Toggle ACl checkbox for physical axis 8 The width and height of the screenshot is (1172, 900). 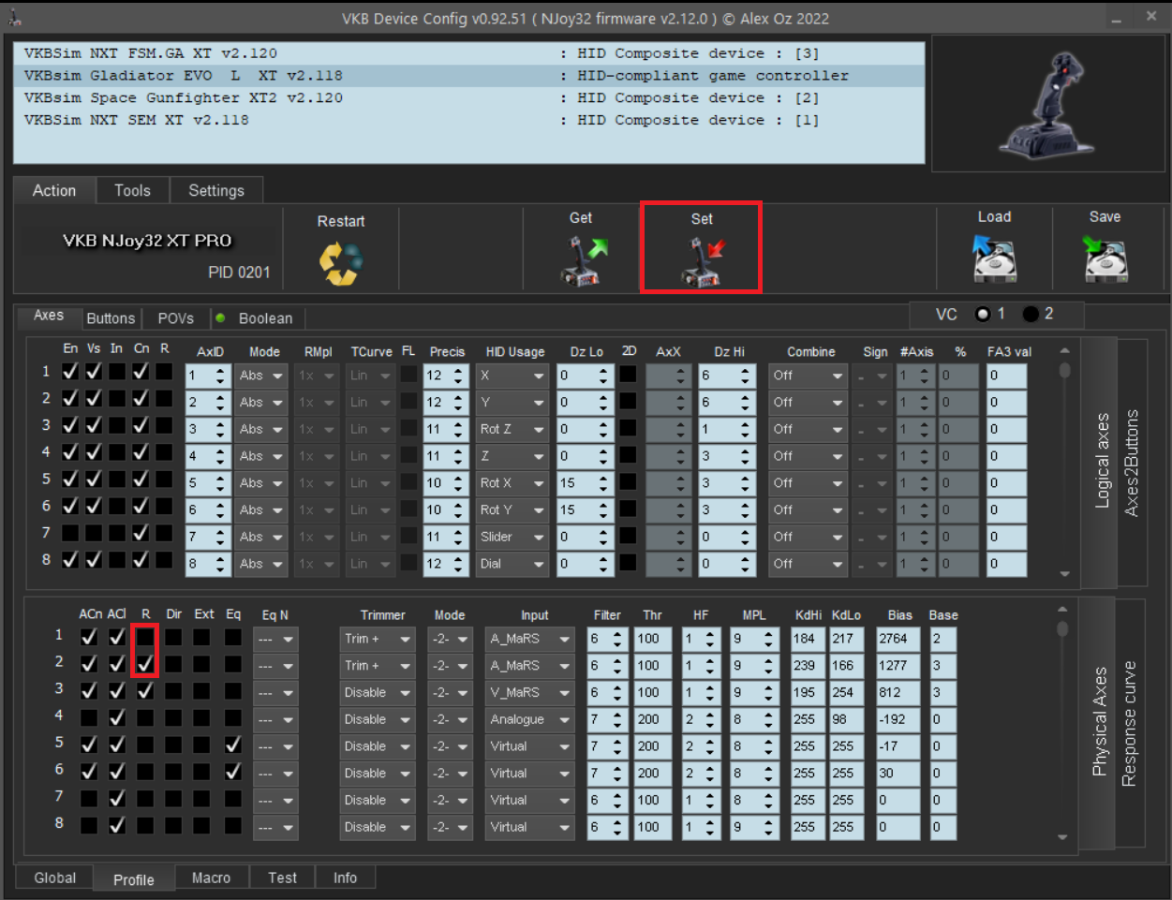pyautogui.click(x=117, y=825)
